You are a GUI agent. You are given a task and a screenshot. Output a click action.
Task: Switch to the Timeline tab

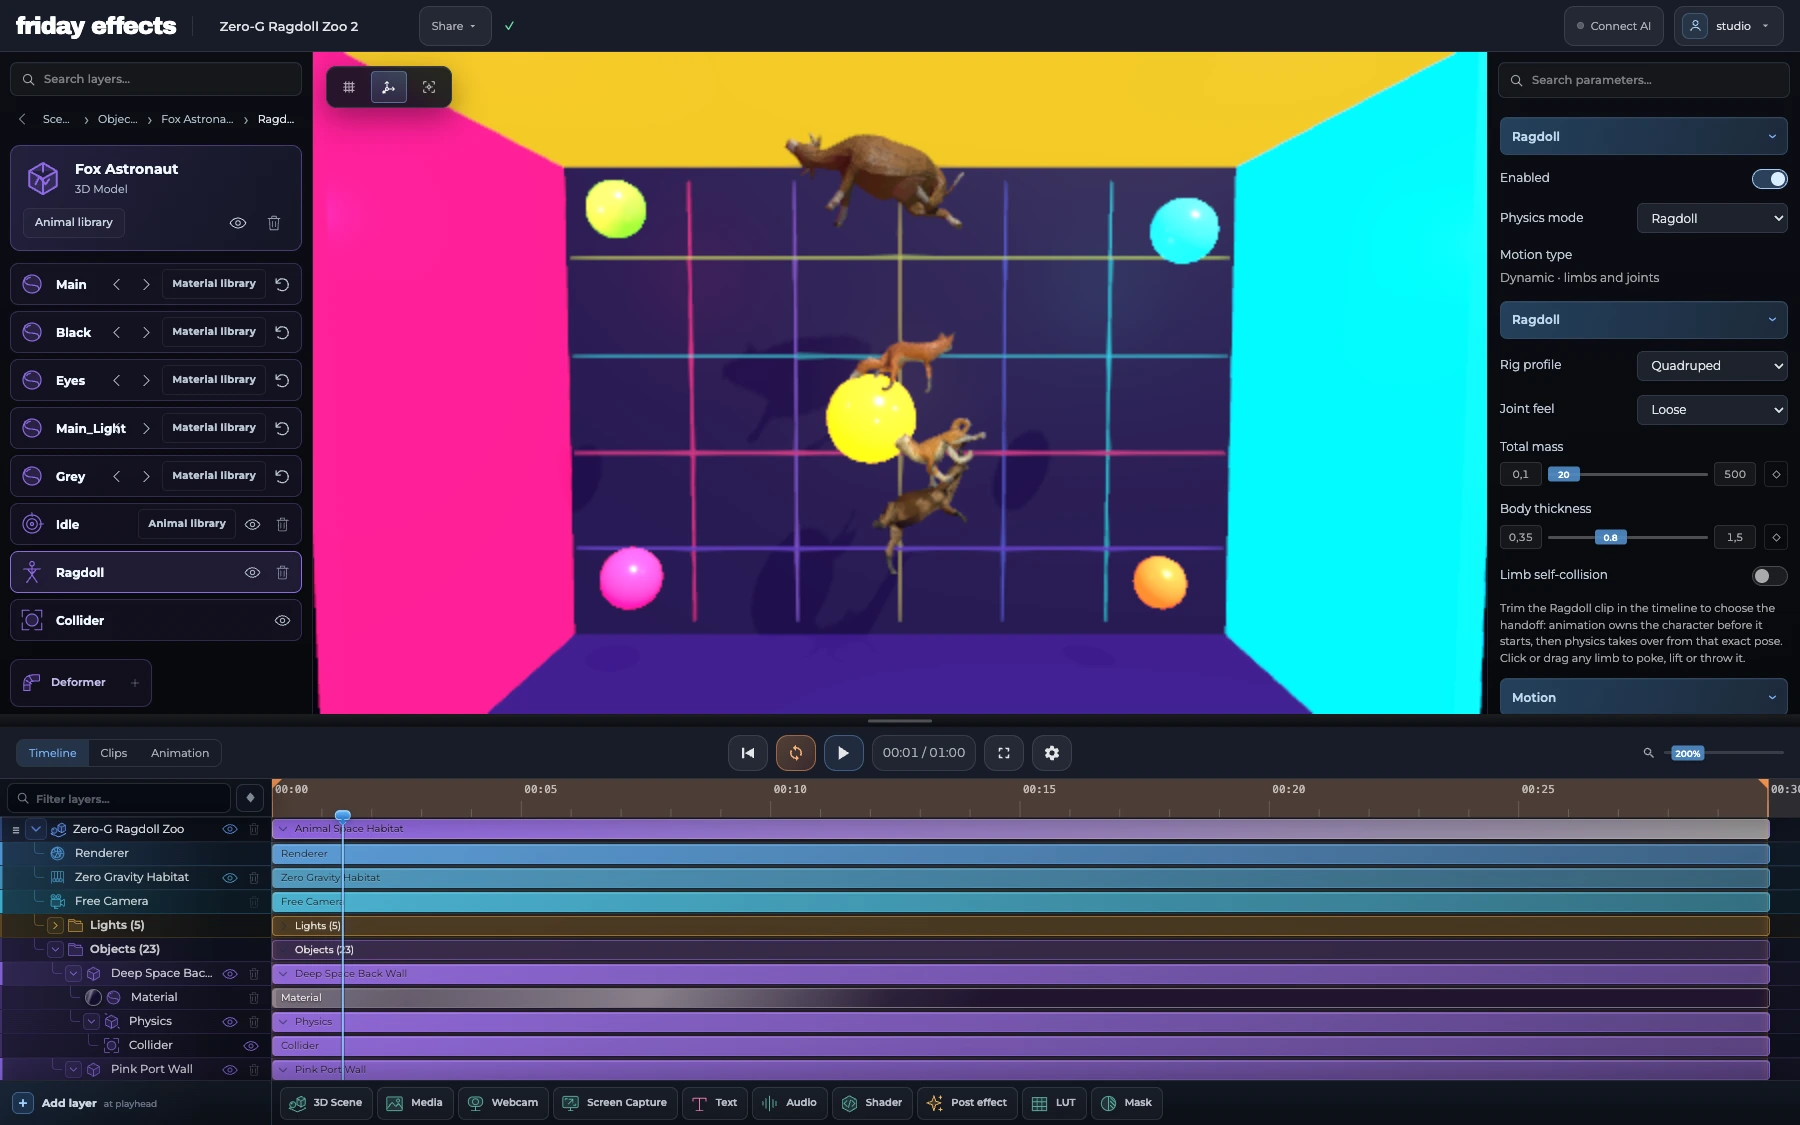tap(52, 753)
